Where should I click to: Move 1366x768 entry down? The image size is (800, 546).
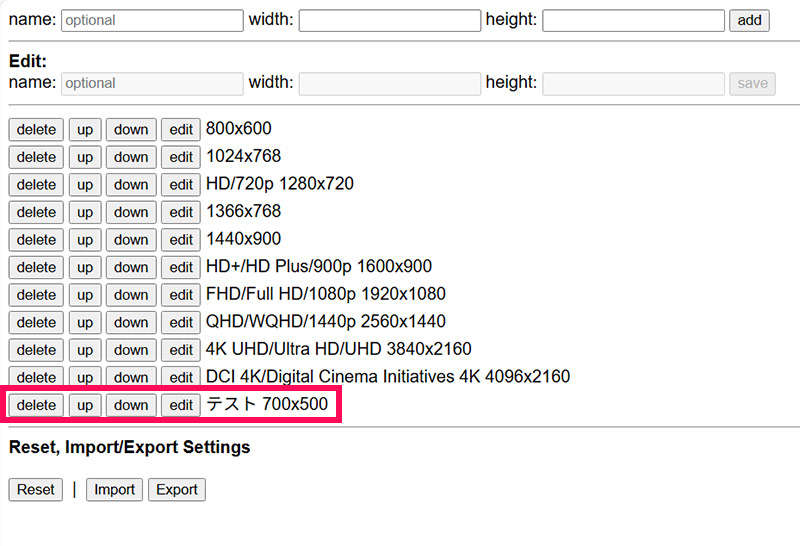[x=131, y=212]
